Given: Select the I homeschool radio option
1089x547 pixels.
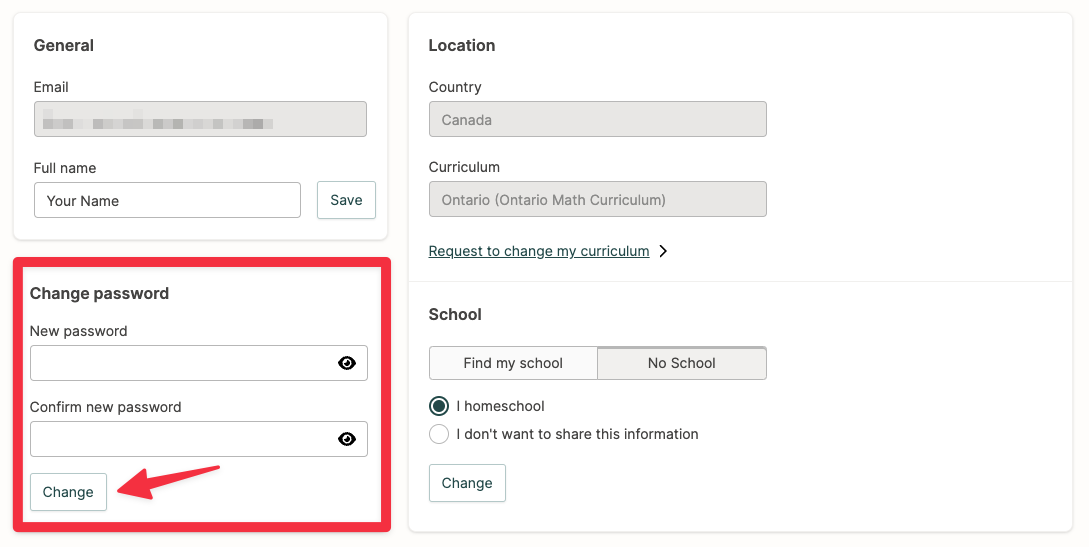Looking at the screenshot, I should click(439, 406).
